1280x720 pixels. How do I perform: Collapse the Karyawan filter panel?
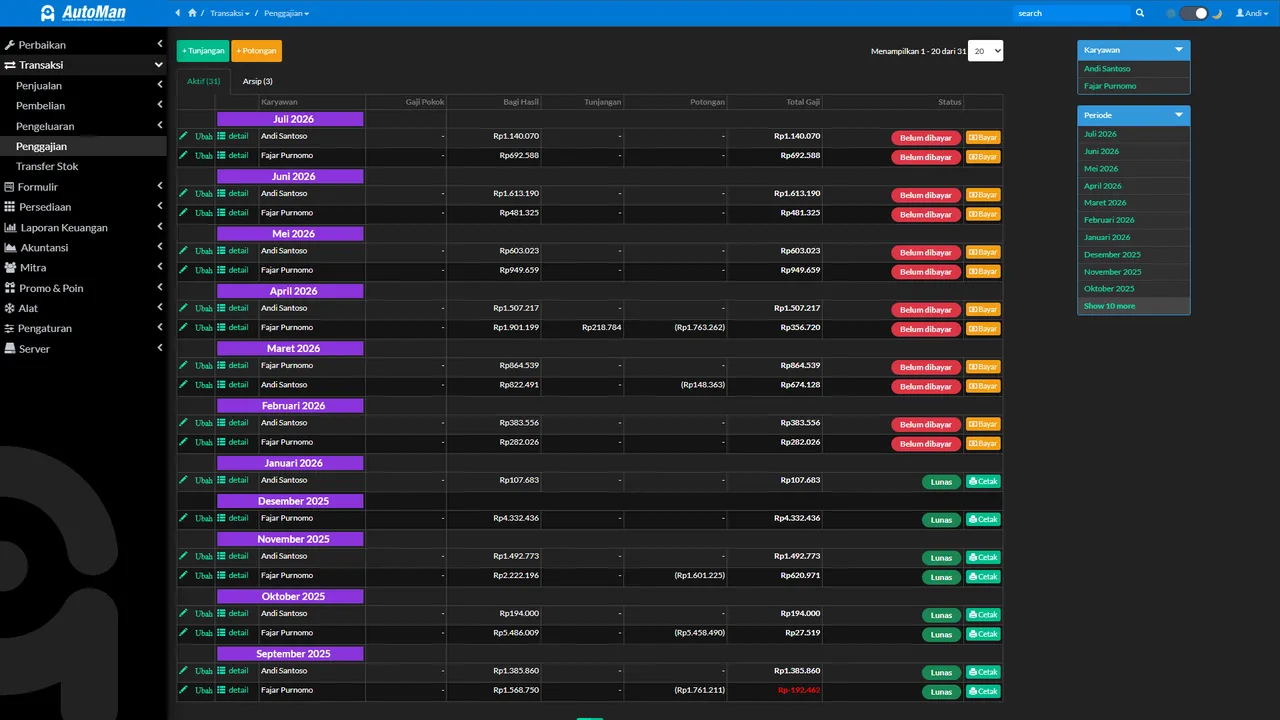(1179, 49)
